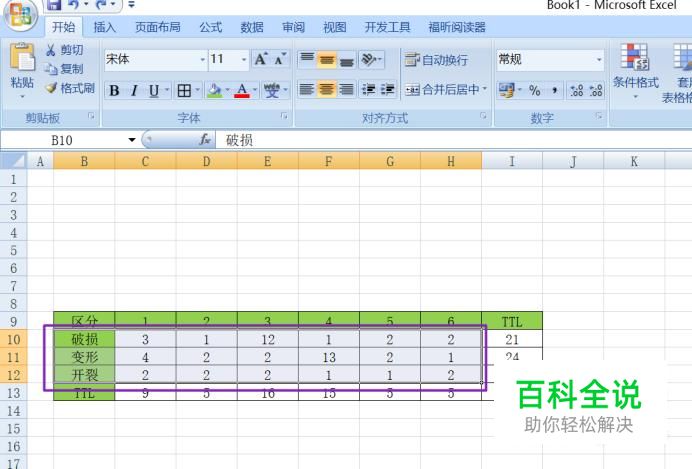The image size is (692, 469).
Task: Open the 开发工具 (Developer) tab
Action: (x=387, y=27)
